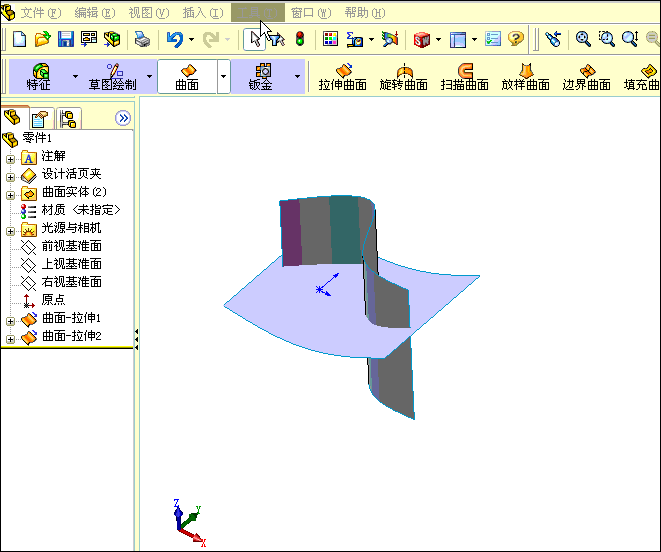Click the red SW cube icon
Screen dimensions: 661x552
(422, 40)
